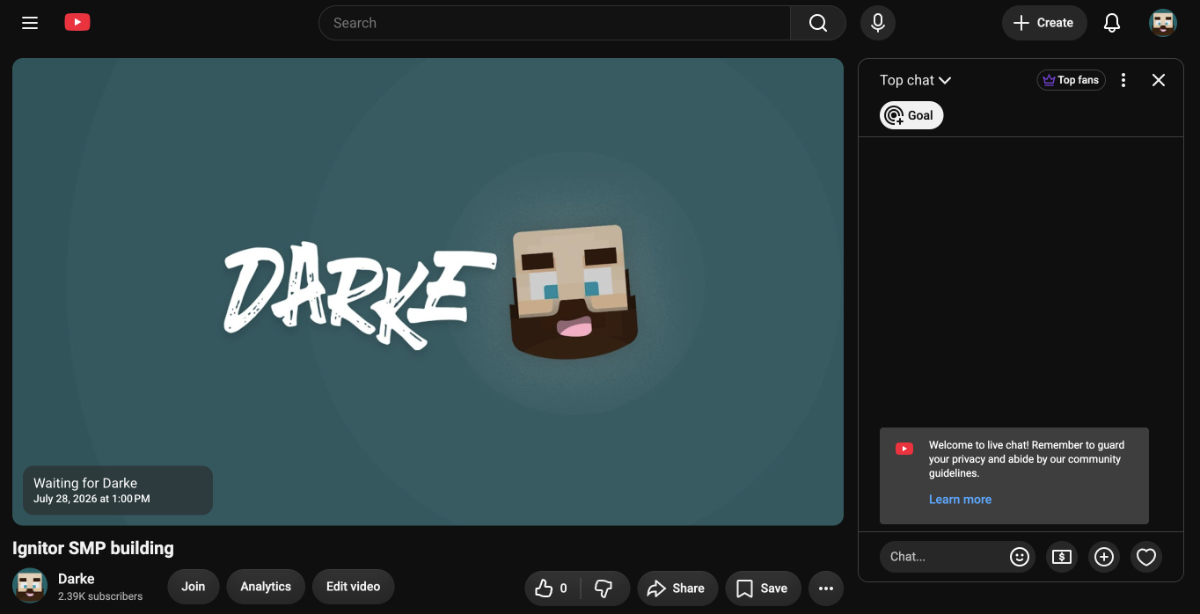Open Learn more link in chat
1200x614 pixels.
pos(960,499)
